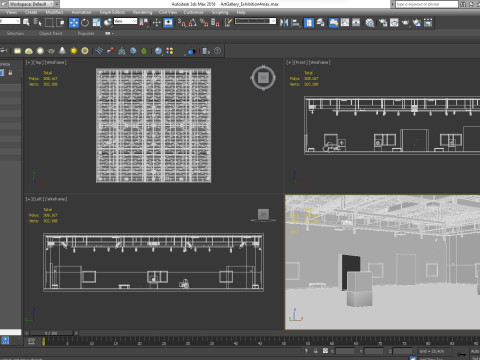Click the question mark help icon

217,51
